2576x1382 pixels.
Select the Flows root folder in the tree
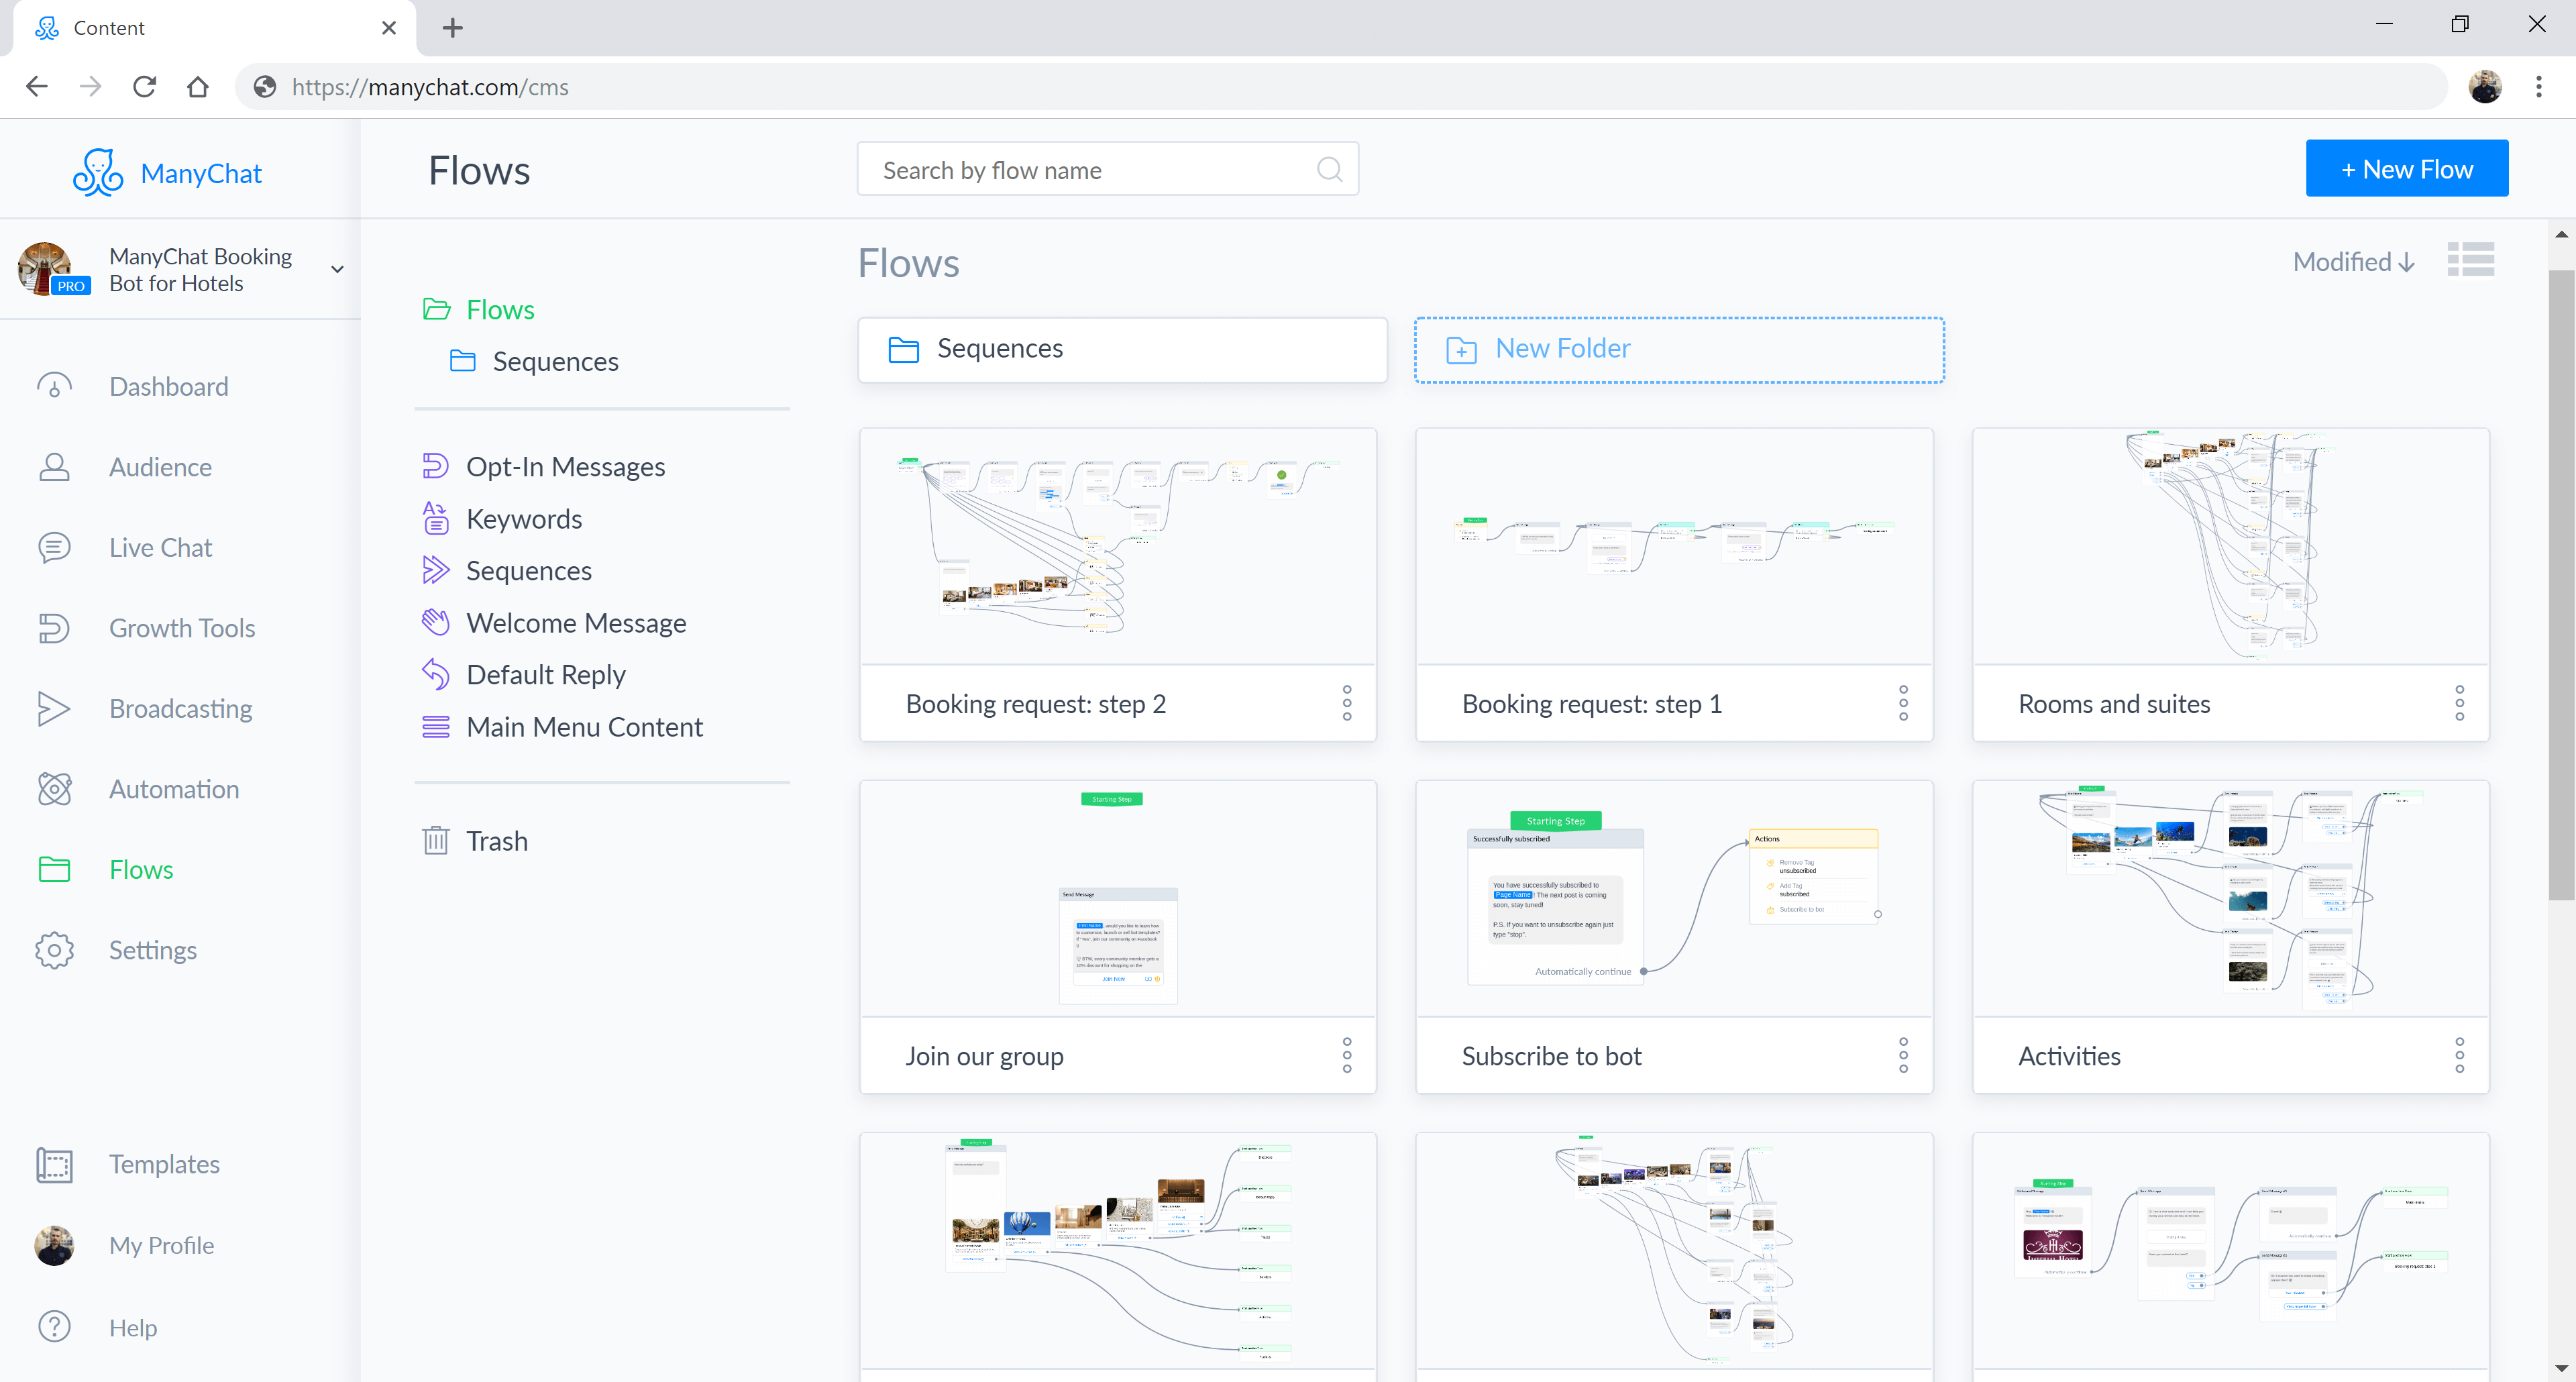(x=479, y=310)
